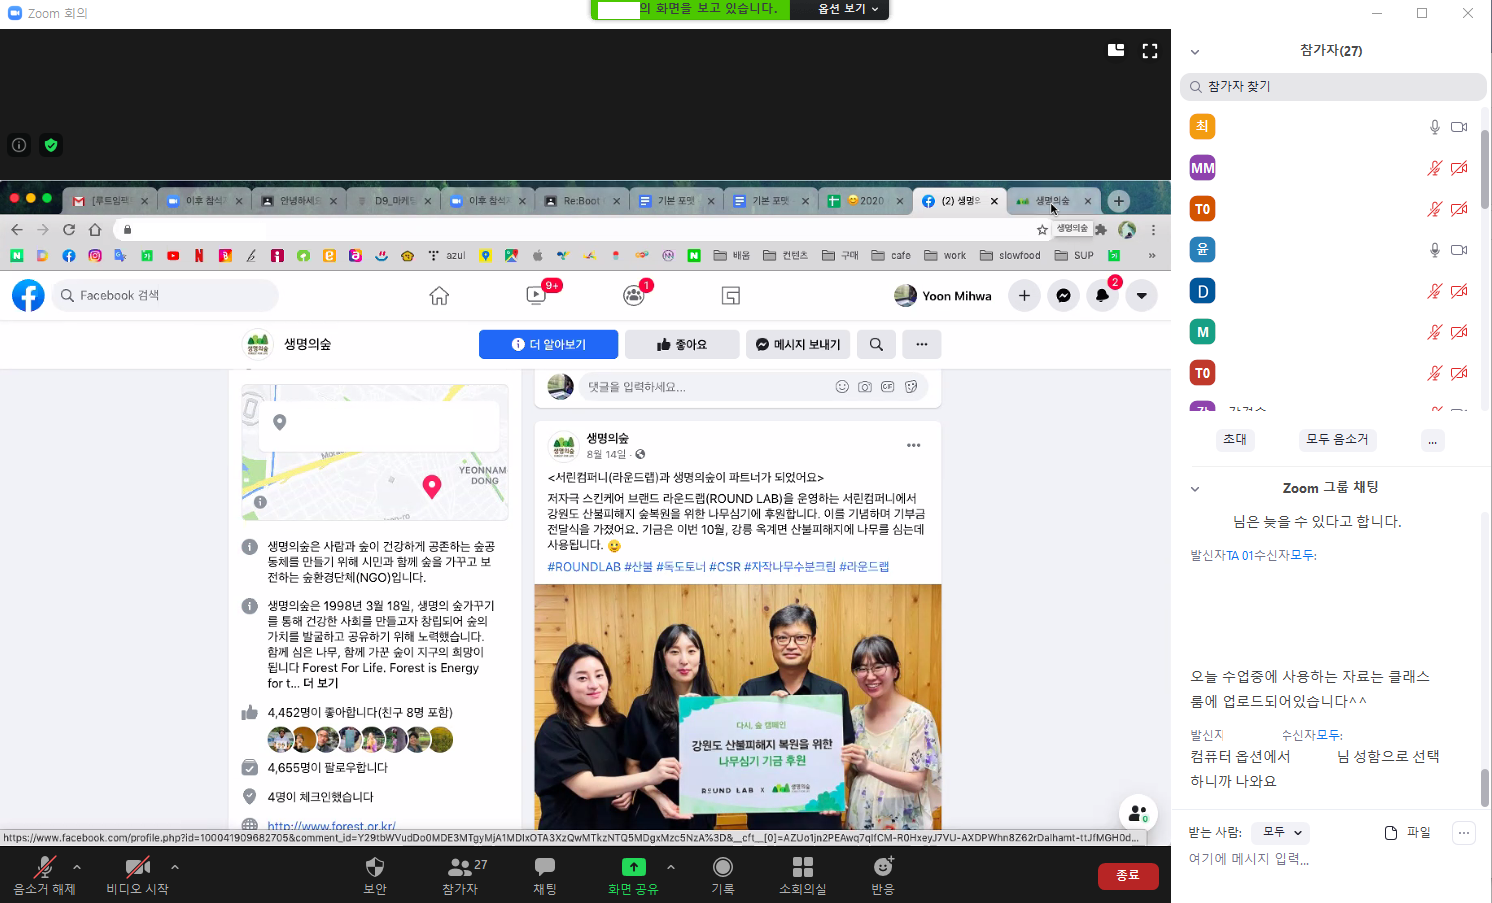Select the Re:Boot browser tab
Screen dimensions: 1492x903
[x=580, y=201]
